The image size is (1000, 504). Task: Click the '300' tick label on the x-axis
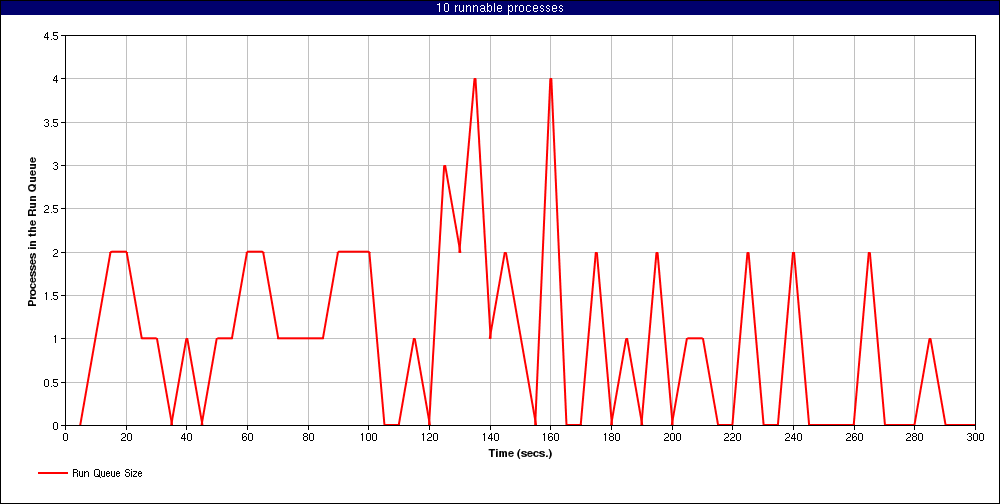point(975,437)
